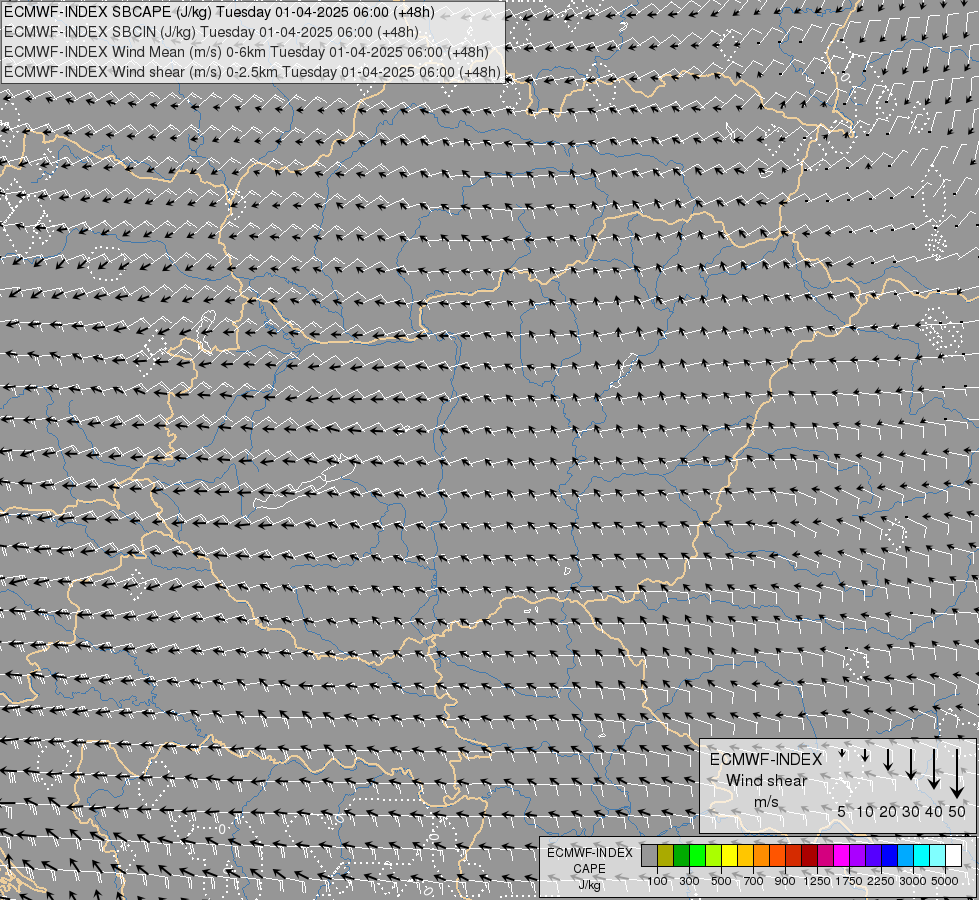Click the CAPE legend 5000 label
This screenshot has width=979, height=900.
pos(945,881)
